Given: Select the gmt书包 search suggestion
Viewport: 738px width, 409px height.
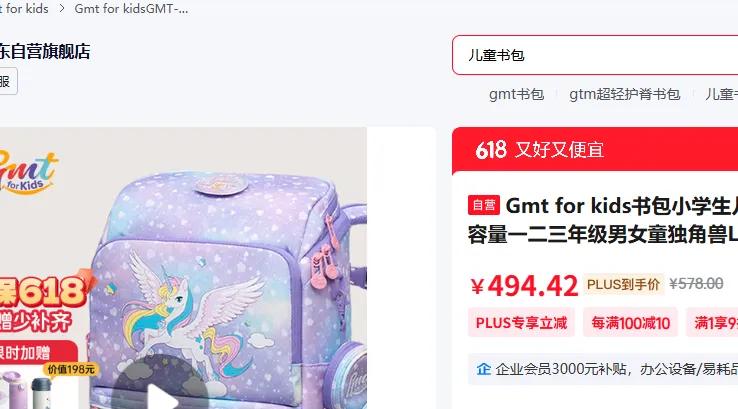Looking at the screenshot, I should click(x=516, y=94).
